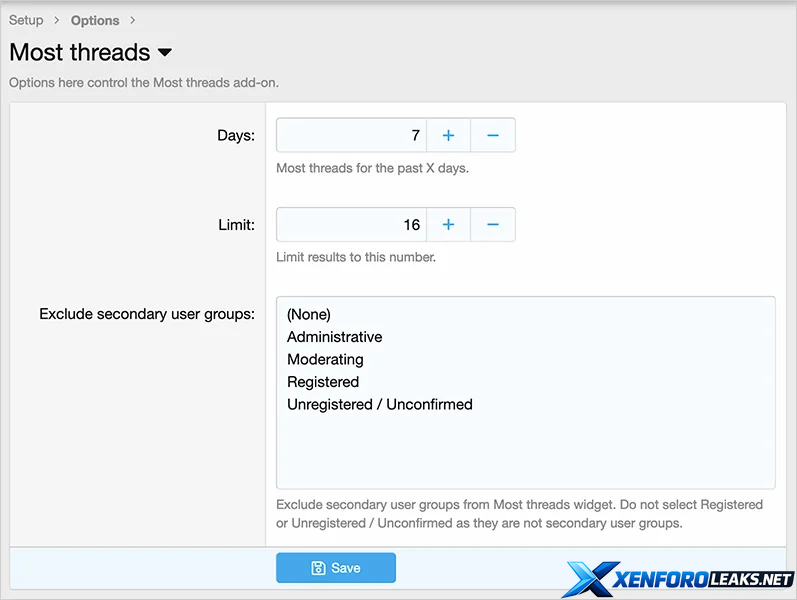Click the Most threads page heading
This screenshot has width=797, height=600.
coord(80,53)
